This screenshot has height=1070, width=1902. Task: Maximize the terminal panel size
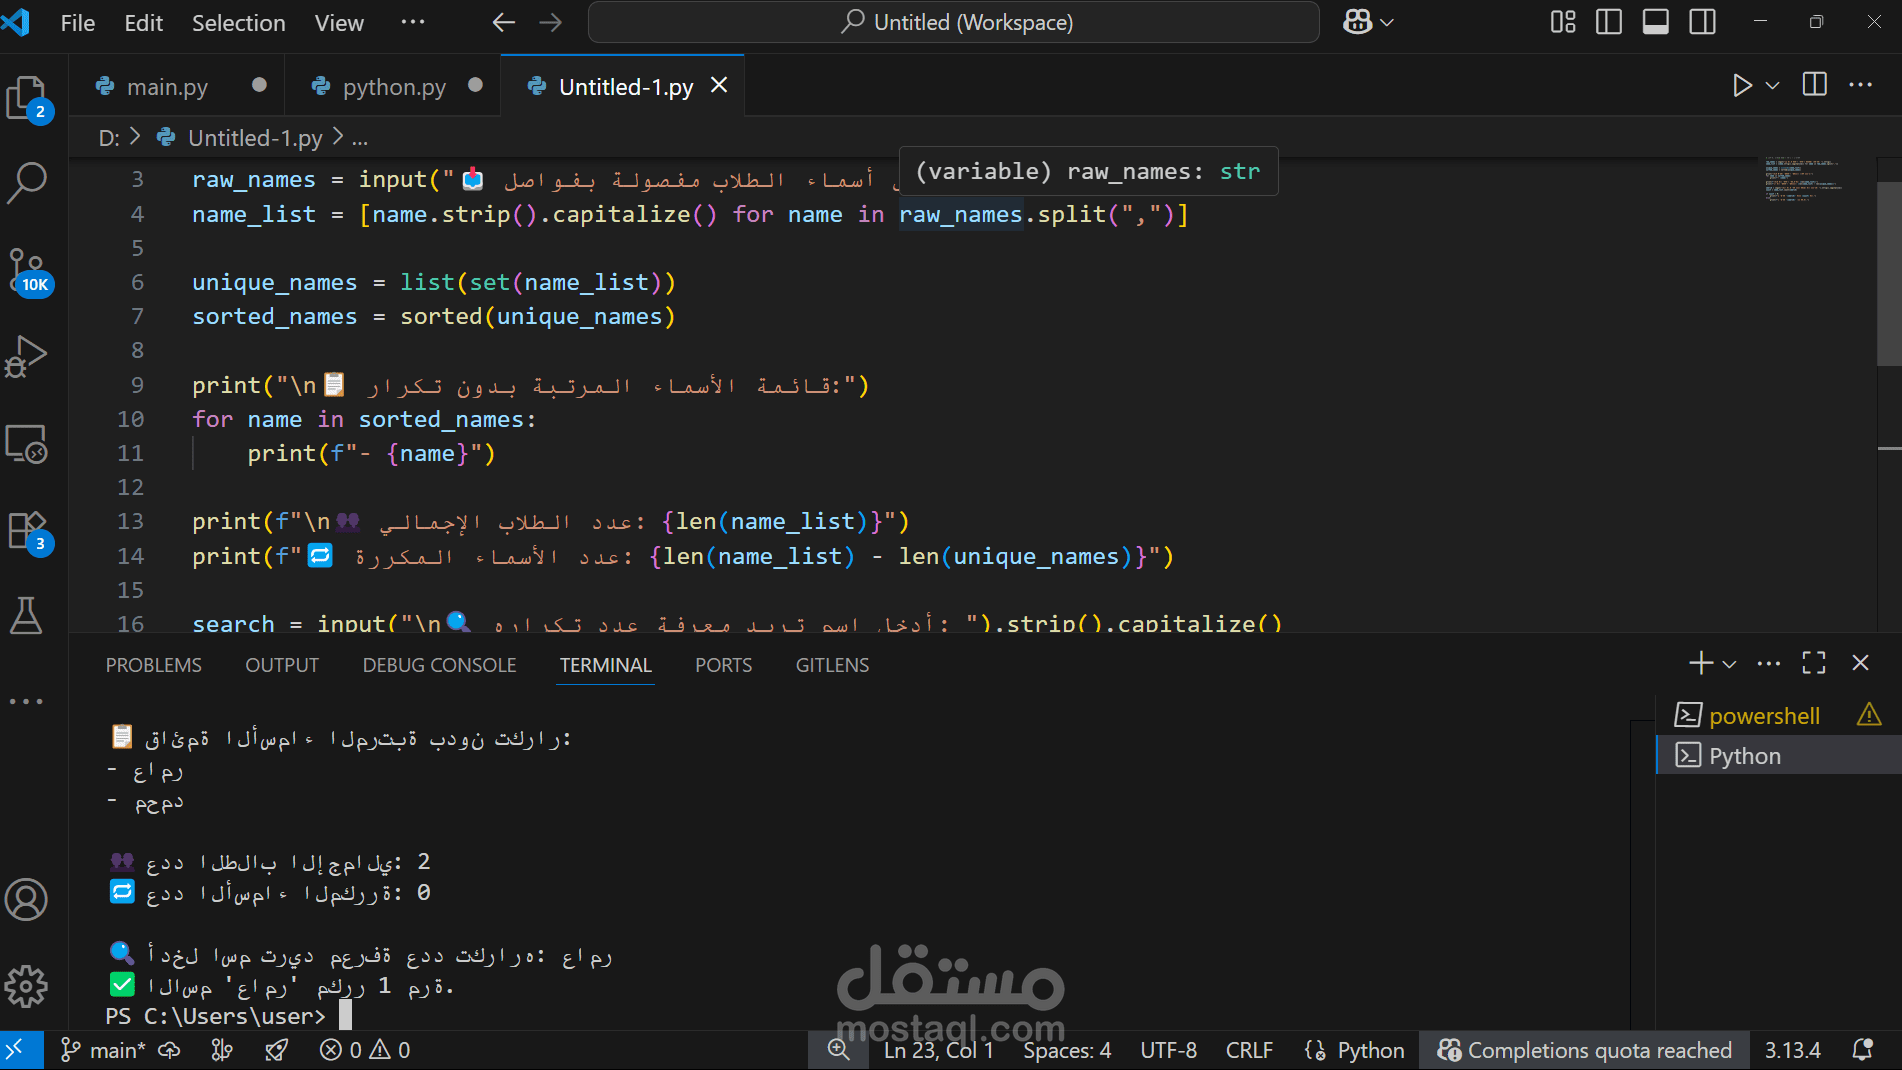[x=1814, y=663]
